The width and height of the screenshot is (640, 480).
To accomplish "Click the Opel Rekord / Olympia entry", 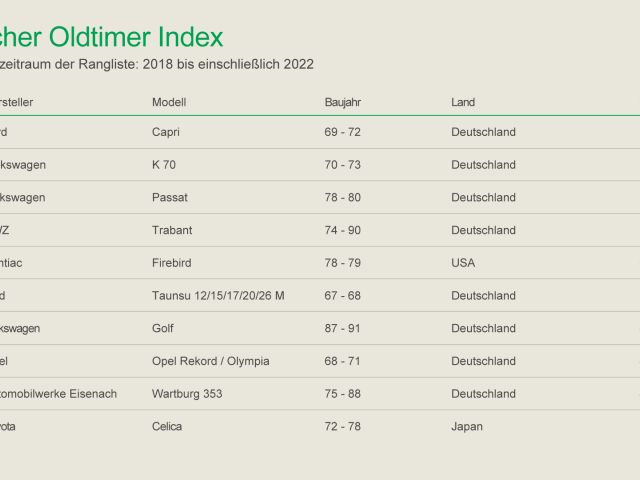I will [211, 361].
